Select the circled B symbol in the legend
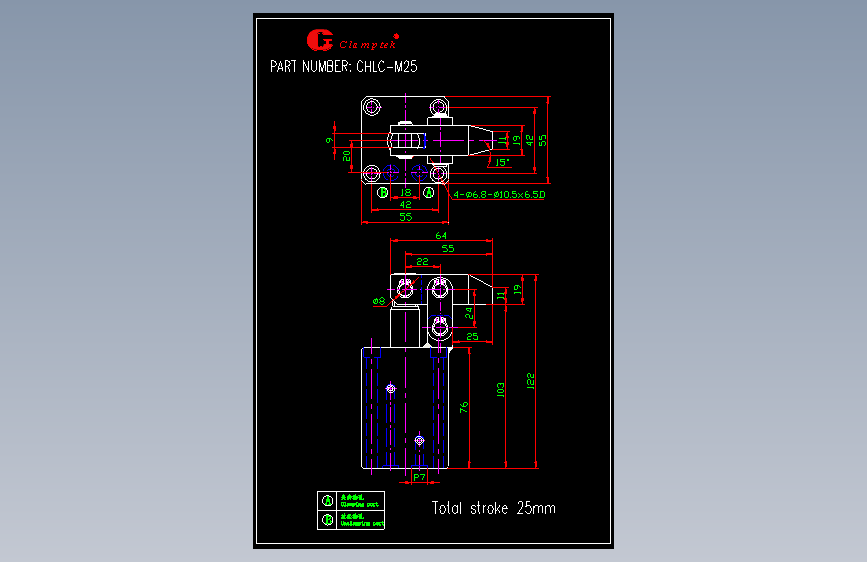This screenshot has height=562, width=867. (x=327, y=520)
